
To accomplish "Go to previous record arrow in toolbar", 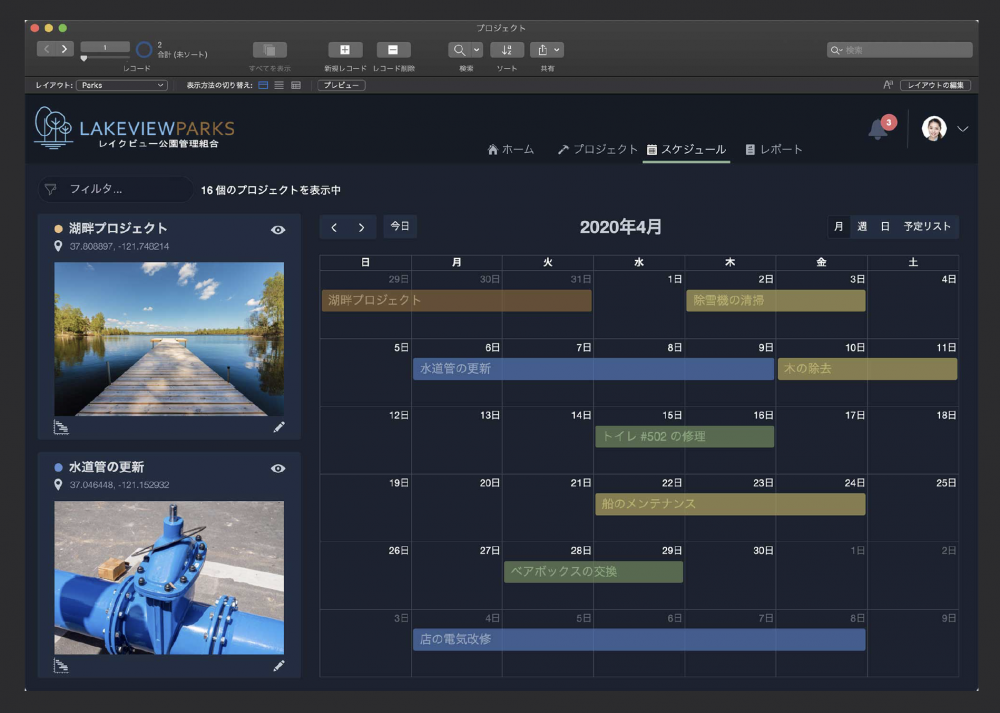I will (47, 49).
